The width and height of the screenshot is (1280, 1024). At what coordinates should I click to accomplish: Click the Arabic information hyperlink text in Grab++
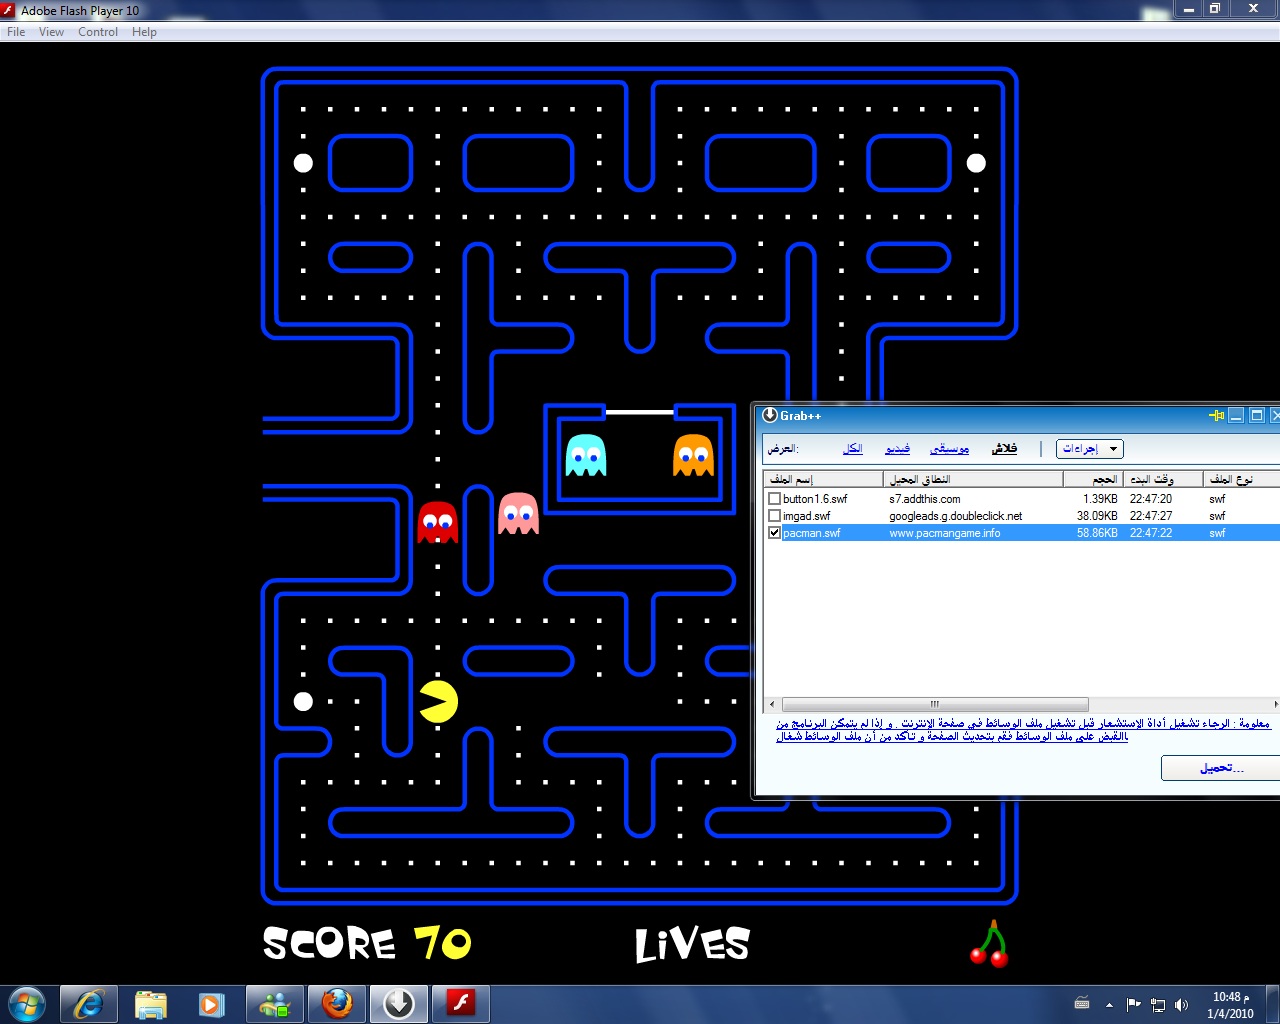click(x=1023, y=729)
